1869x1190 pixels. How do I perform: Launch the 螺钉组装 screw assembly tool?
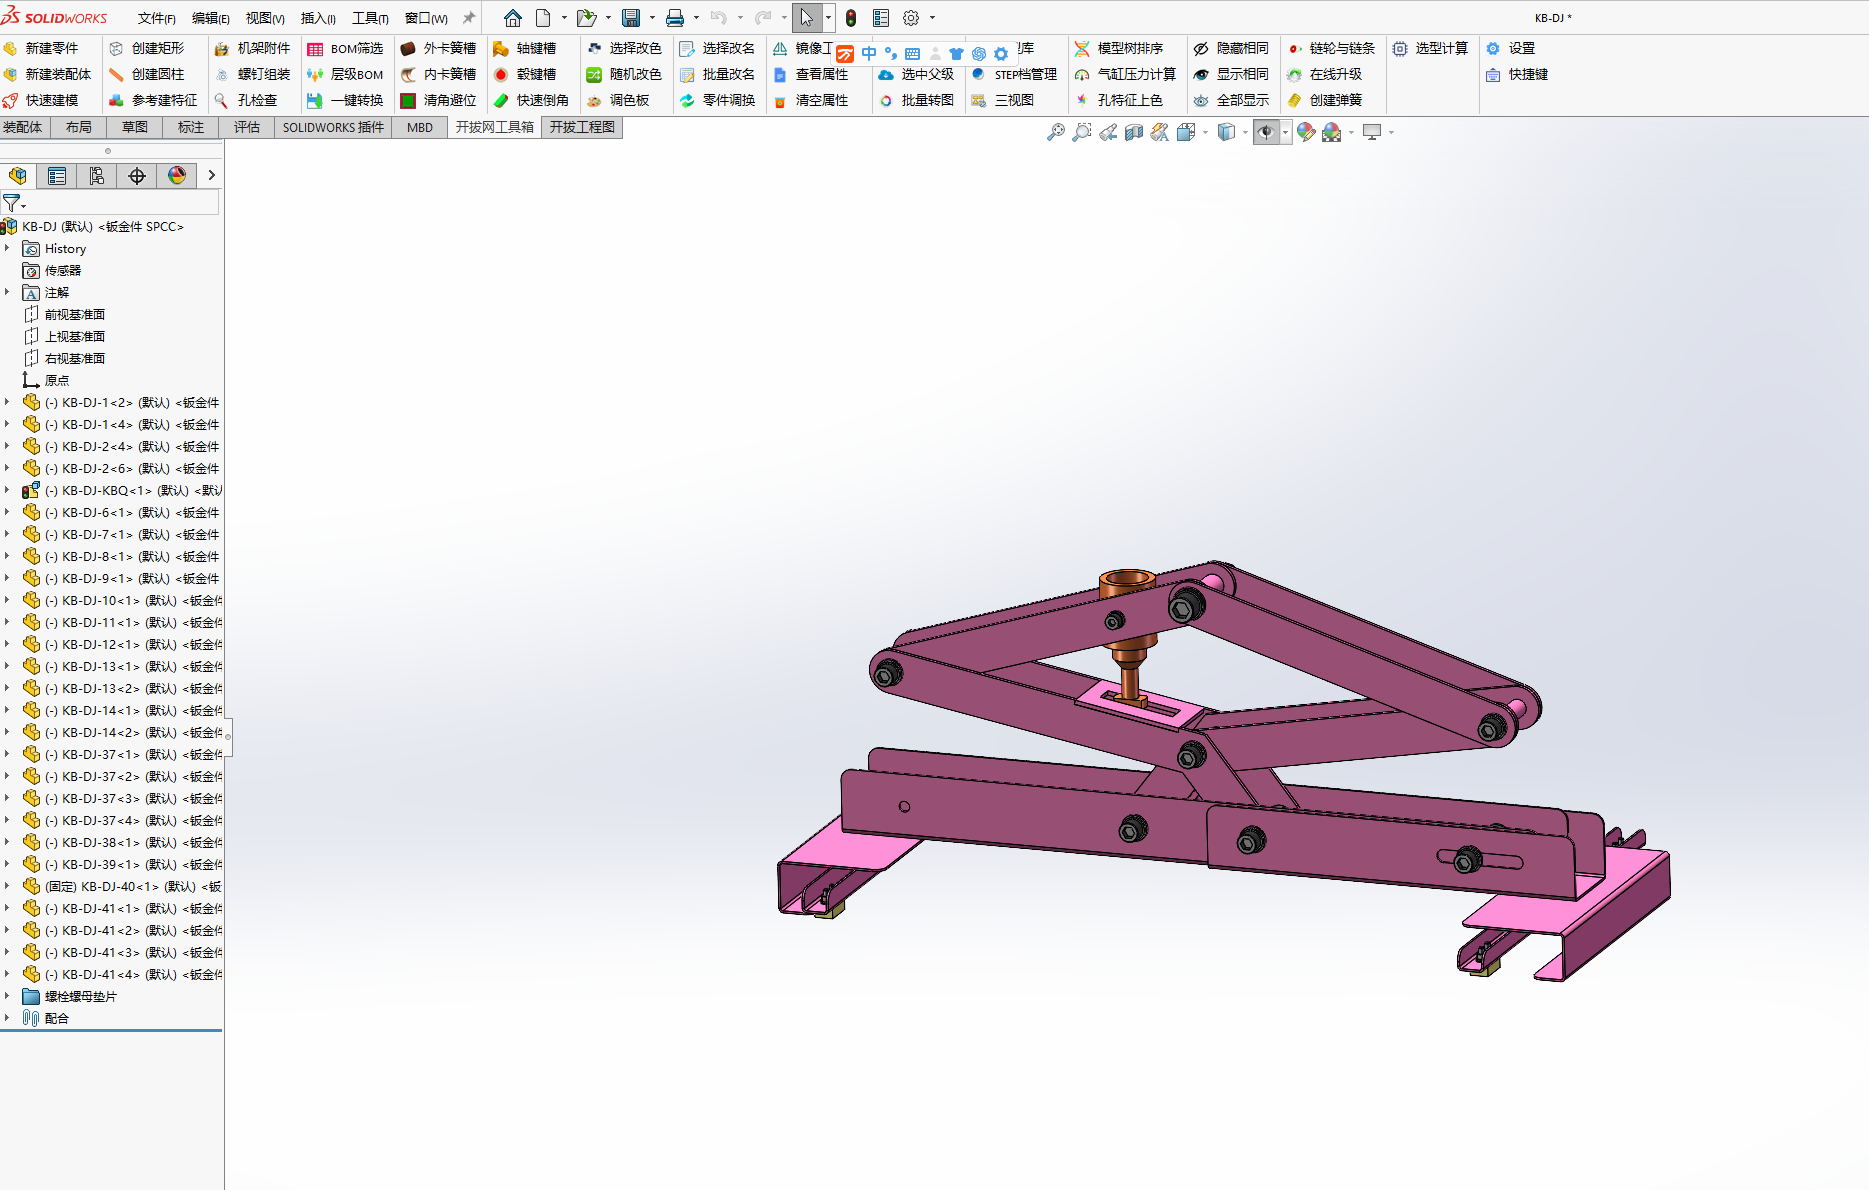pos(253,74)
